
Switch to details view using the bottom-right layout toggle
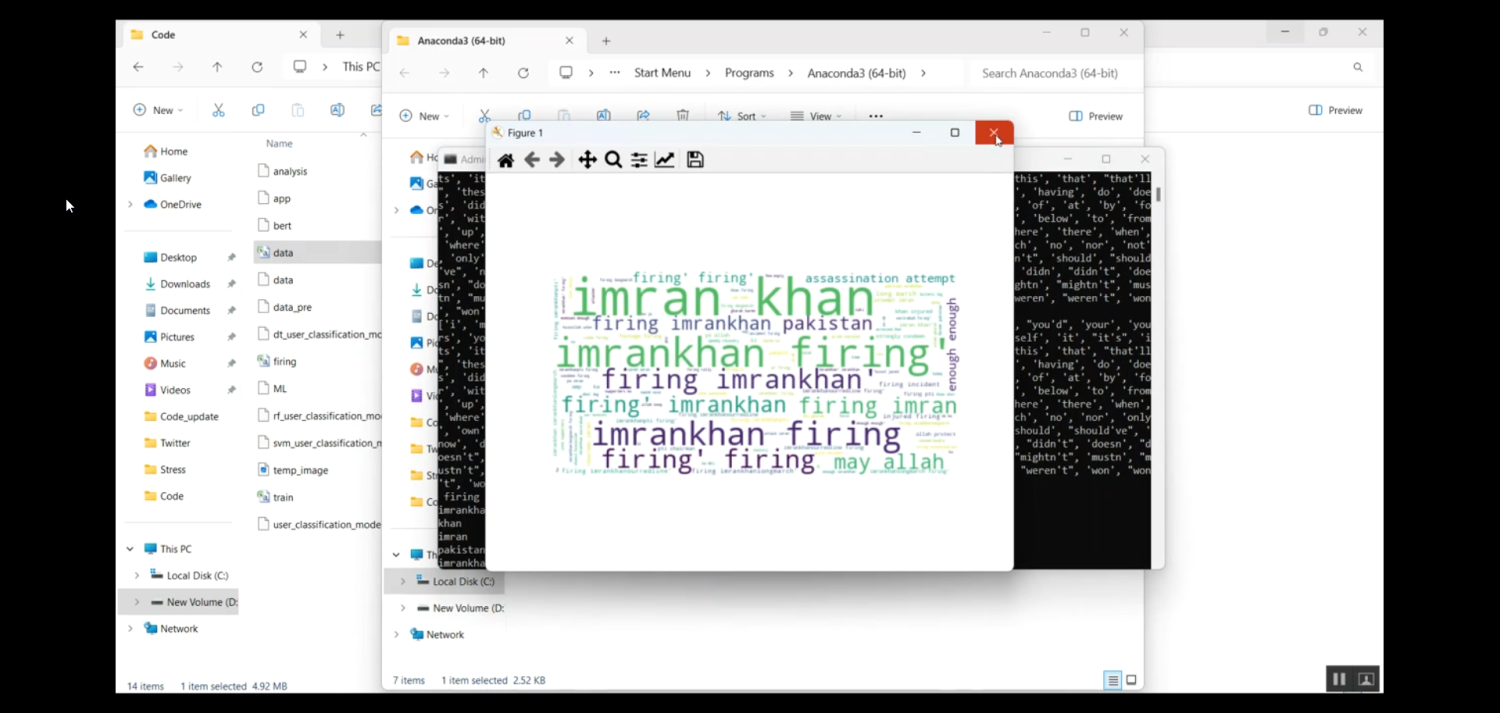pyautogui.click(x=1112, y=680)
